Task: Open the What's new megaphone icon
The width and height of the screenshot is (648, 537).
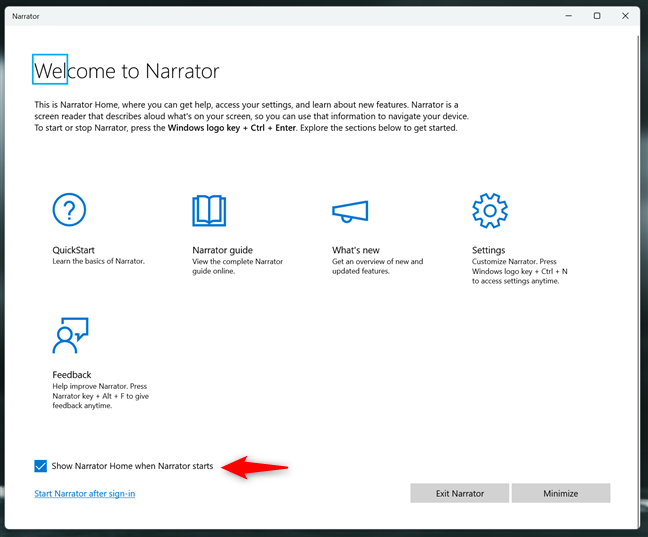Action: click(350, 211)
